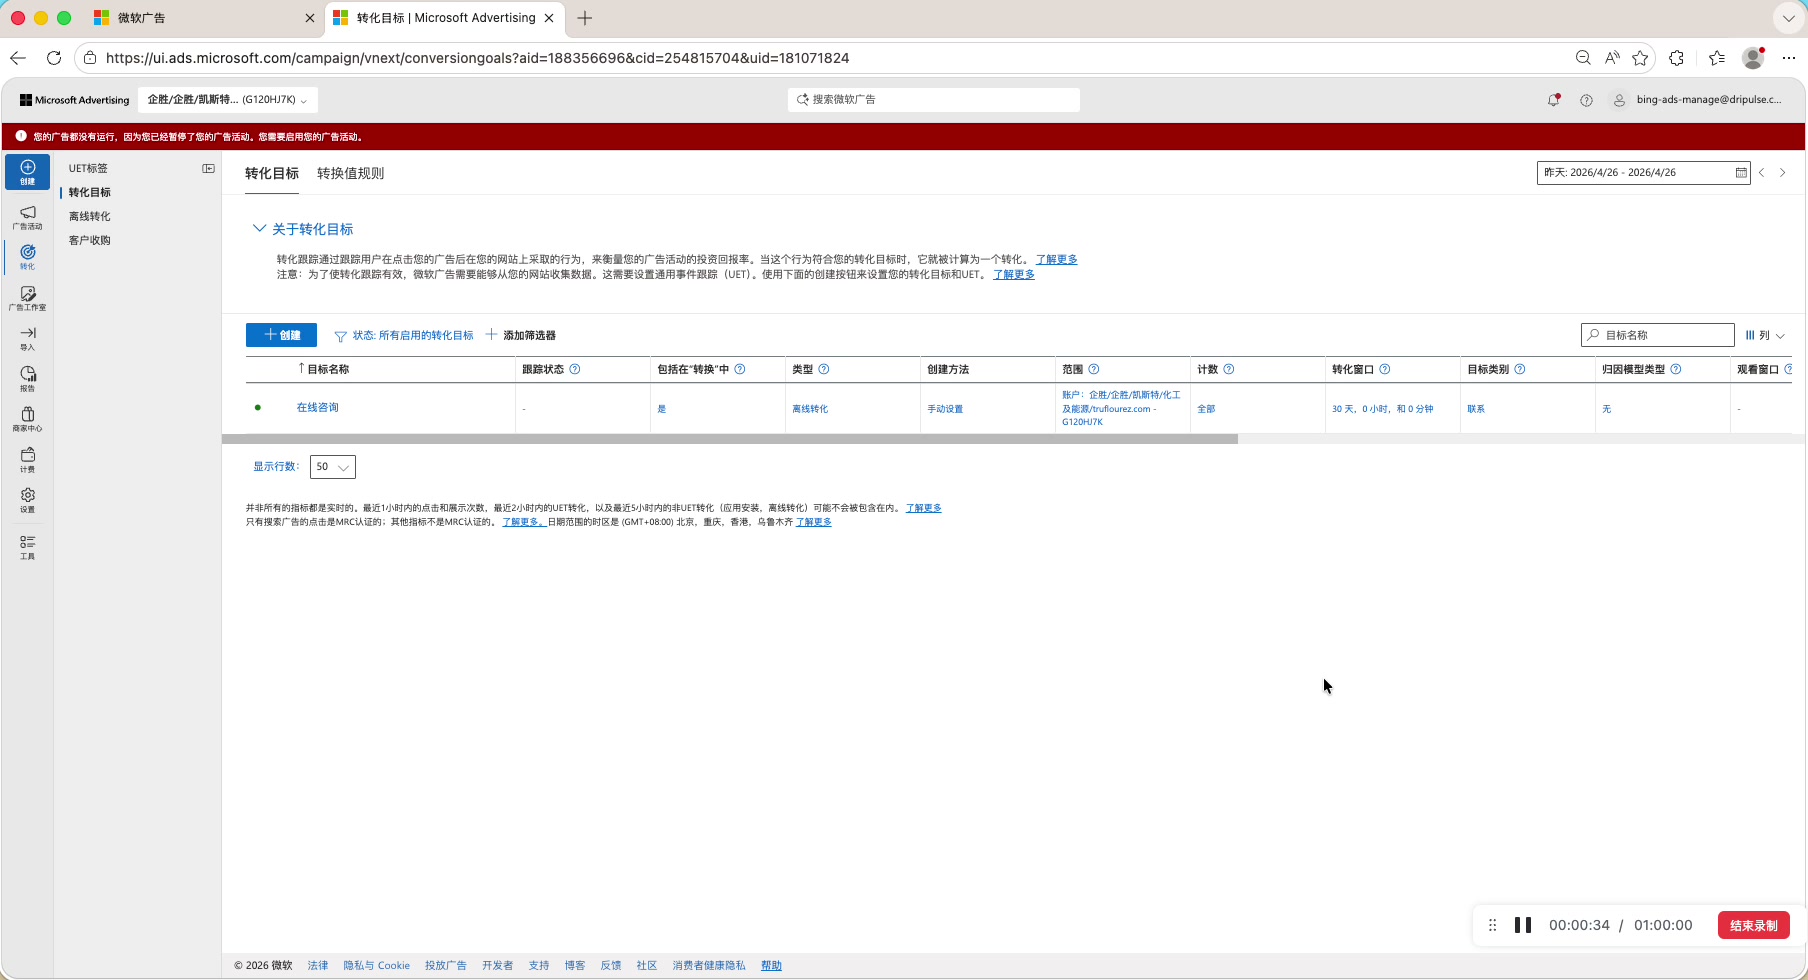Click the help icon beside 归因模型类型
1808x980 pixels.
pyautogui.click(x=1676, y=369)
